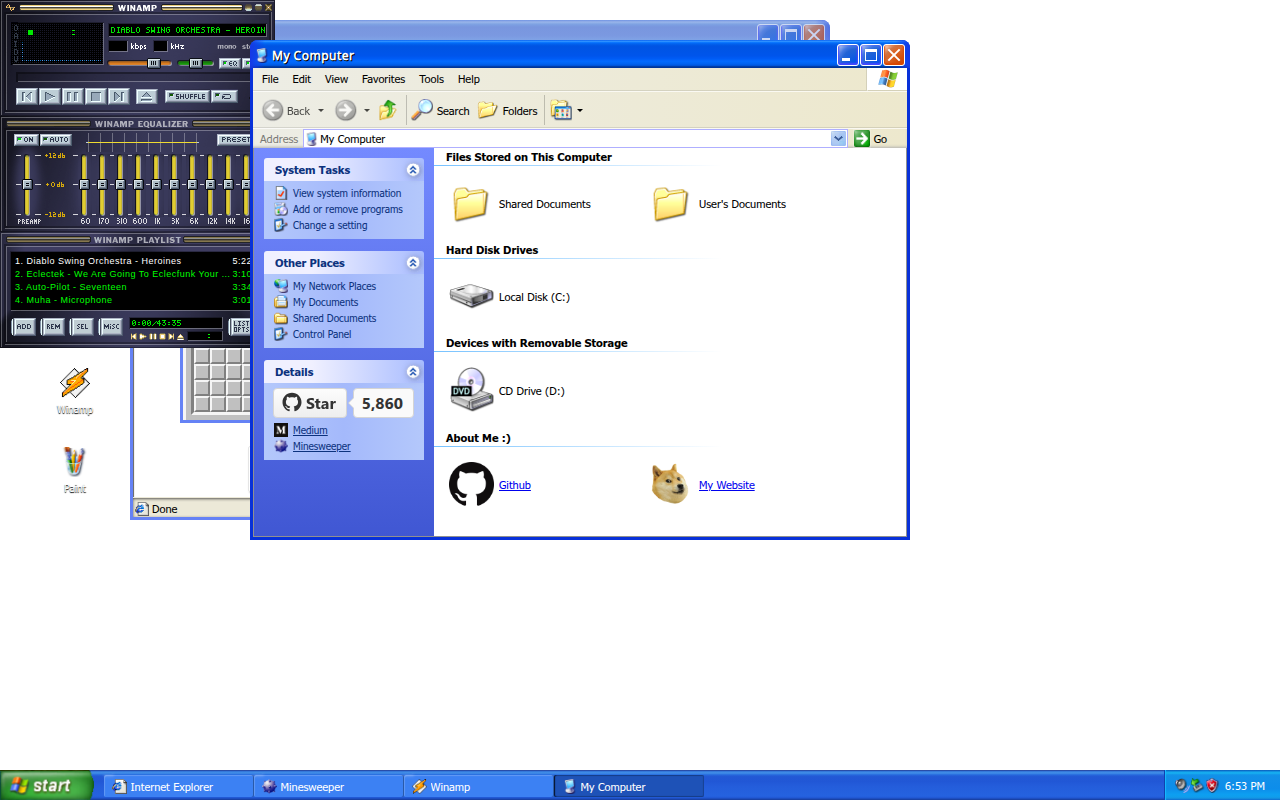Screen dimensions: 1280x800
Task: Click the Medium link in Details
Action: (310, 430)
